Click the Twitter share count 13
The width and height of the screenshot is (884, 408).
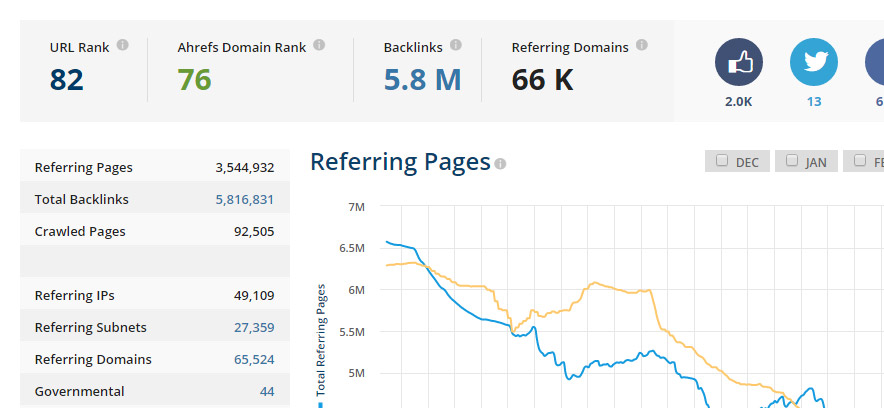pyautogui.click(x=813, y=101)
